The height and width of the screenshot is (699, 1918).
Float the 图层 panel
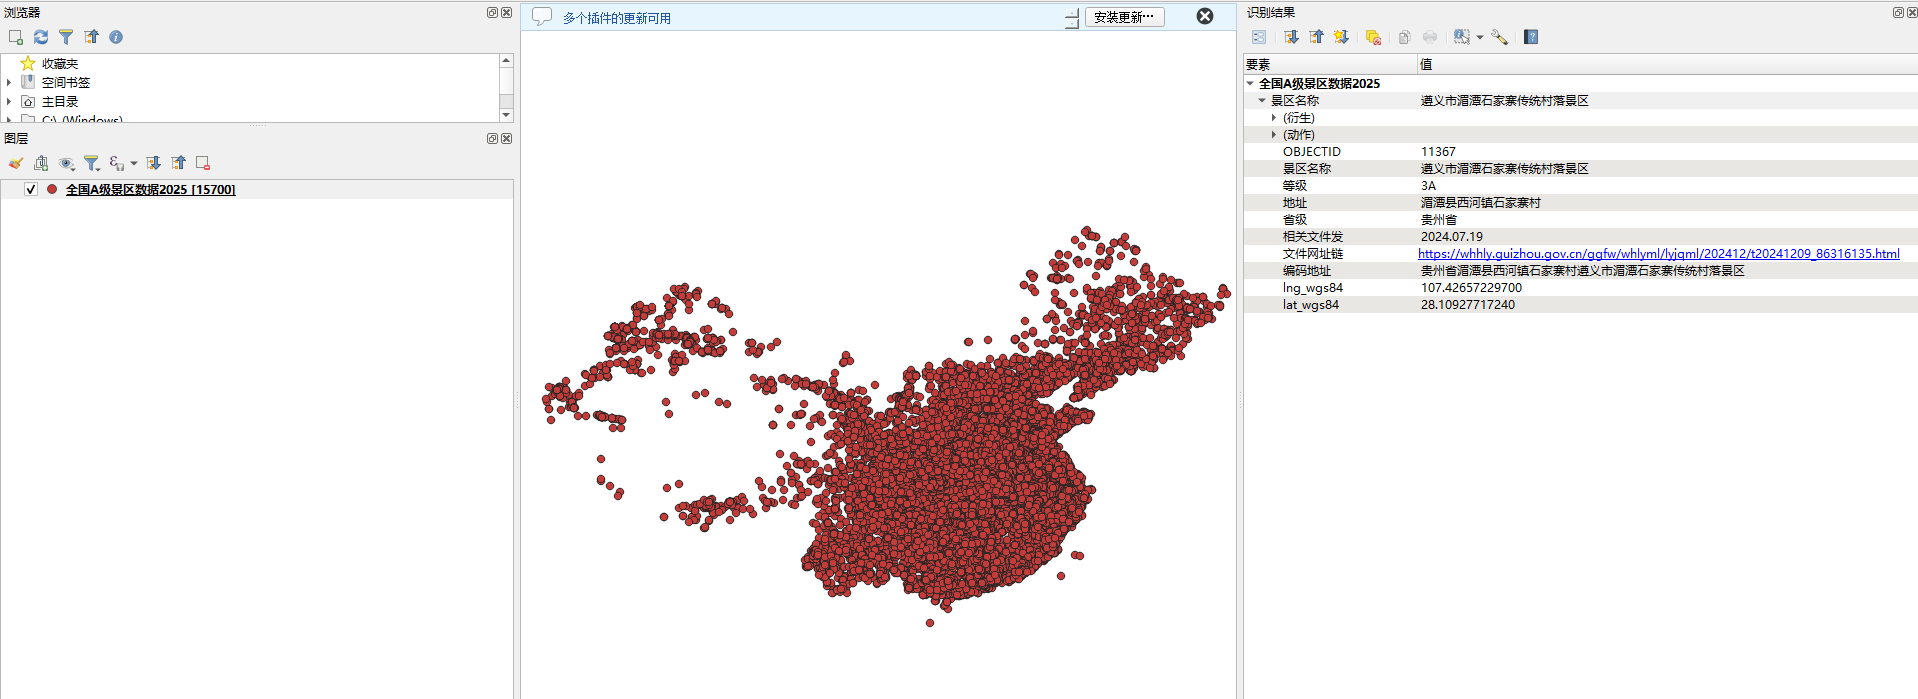pos(492,139)
